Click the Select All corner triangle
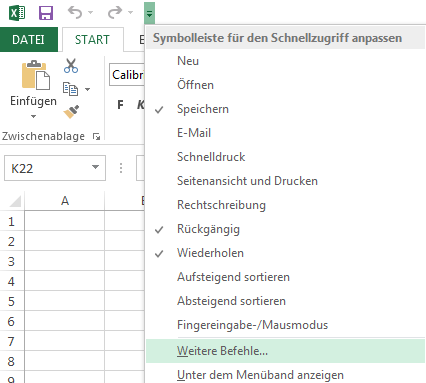 [x=15, y=202]
